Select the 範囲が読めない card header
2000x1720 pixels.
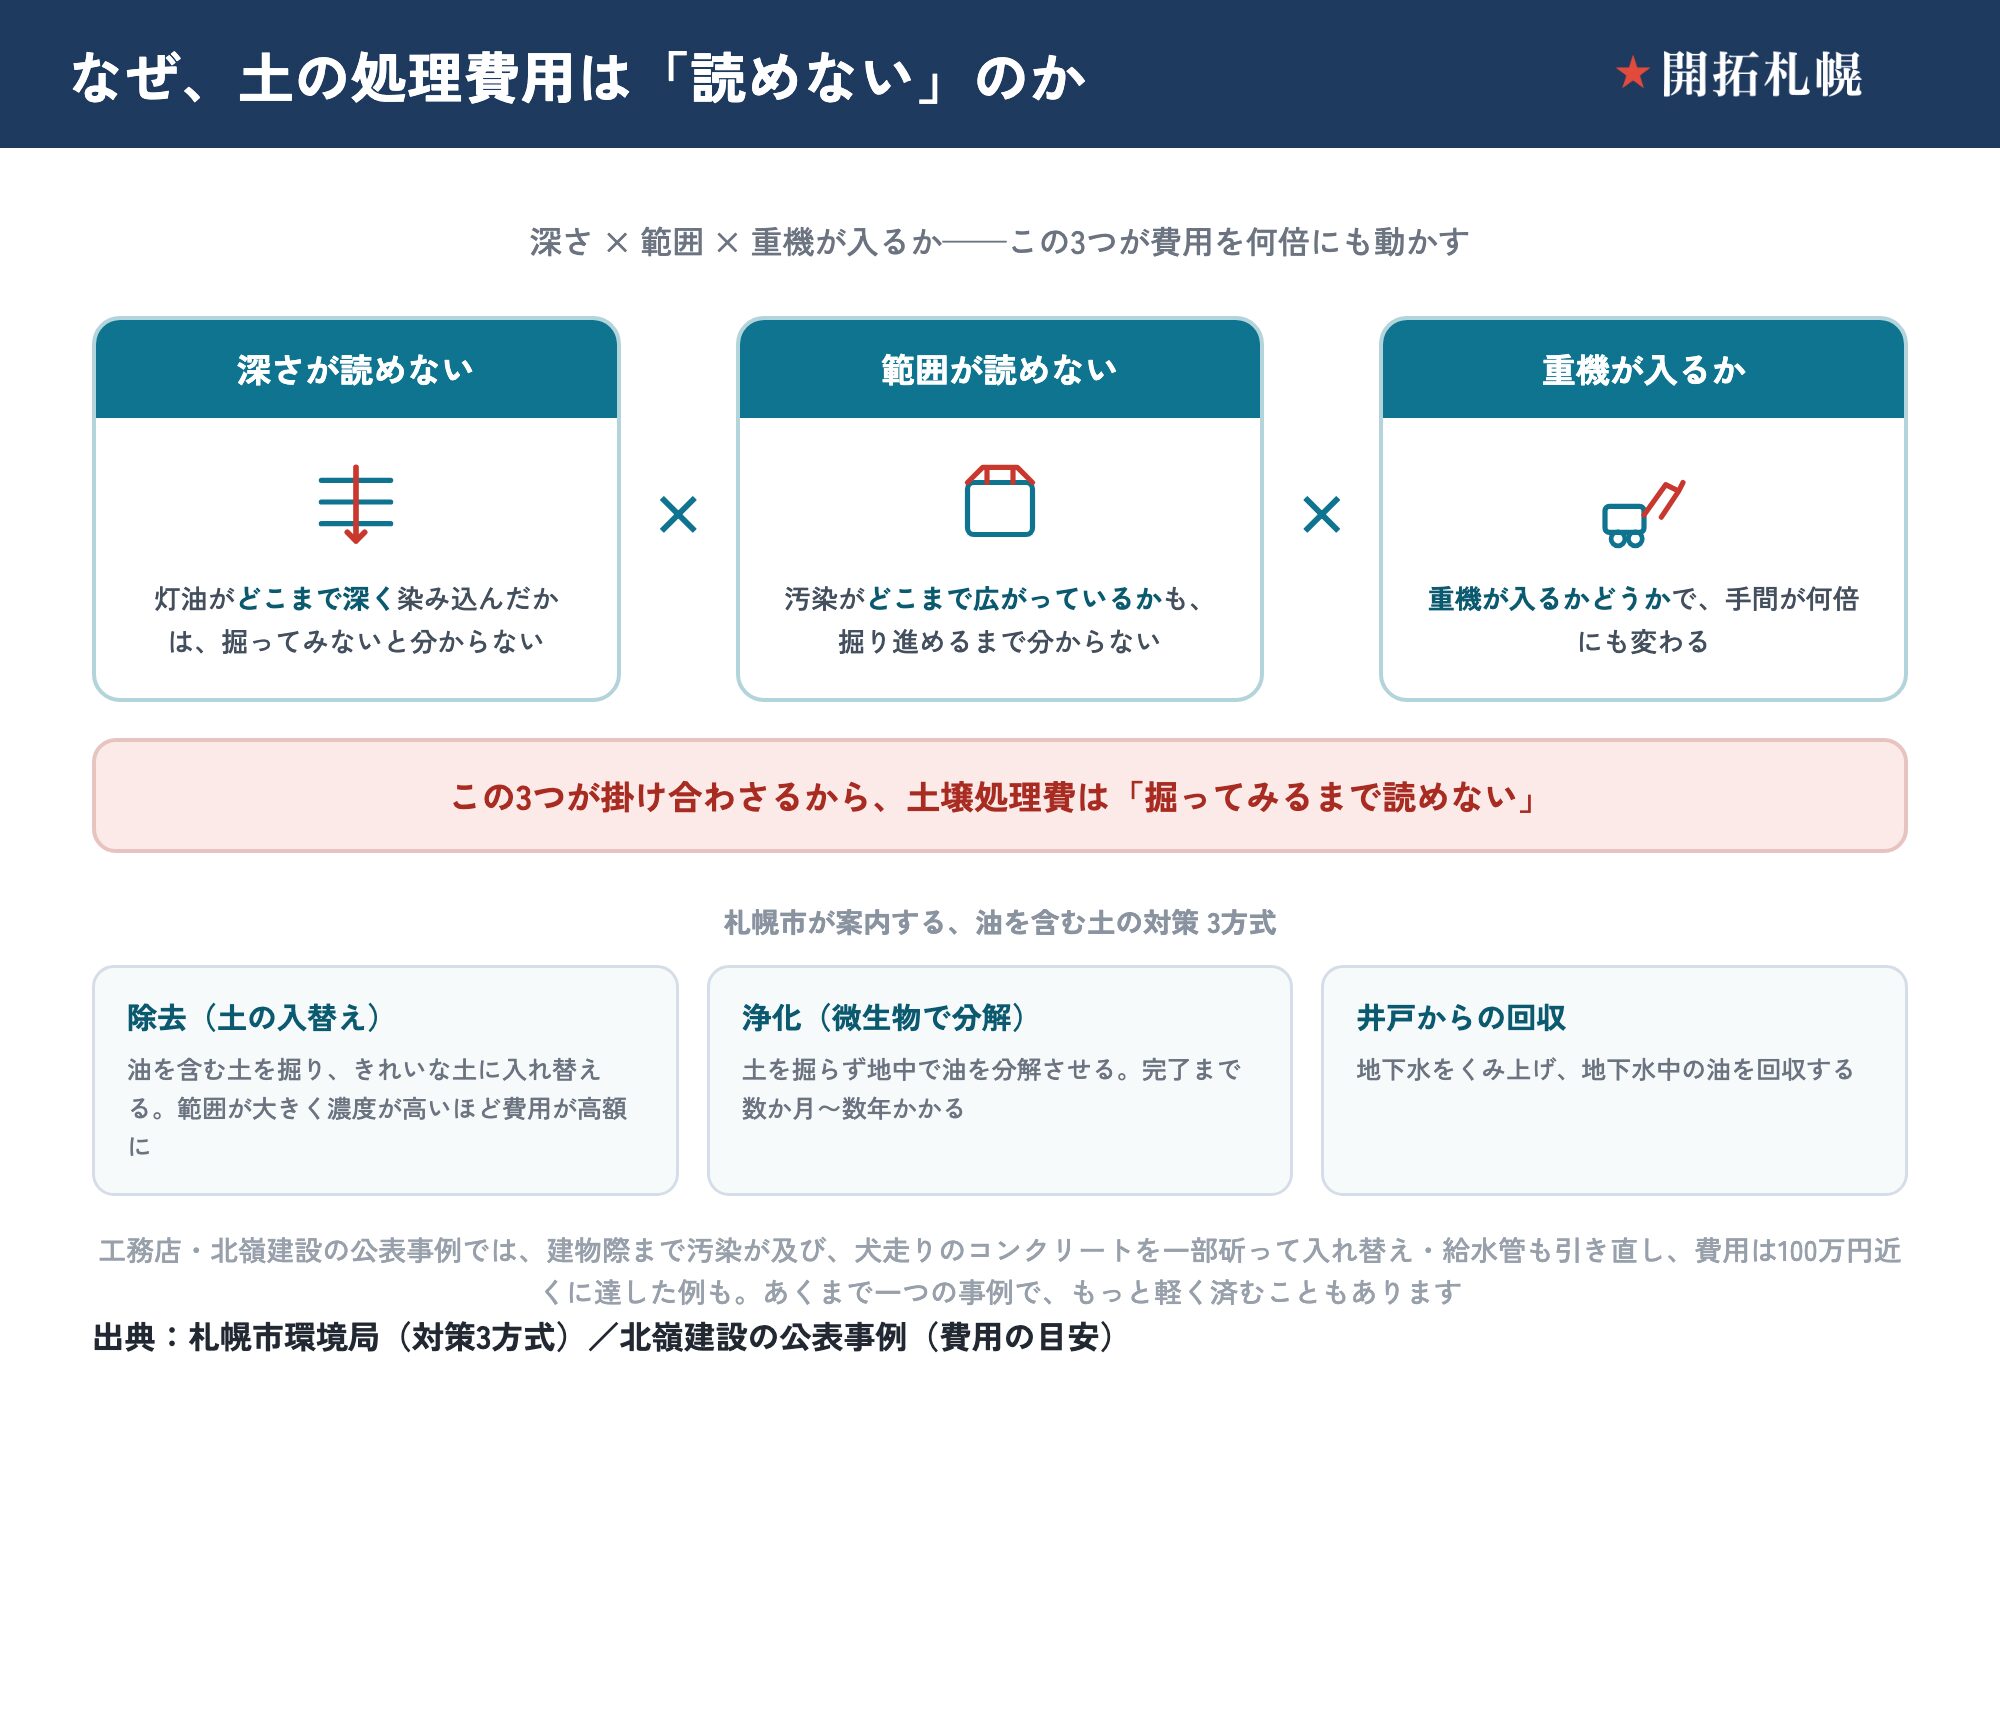pyautogui.click(x=1000, y=369)
